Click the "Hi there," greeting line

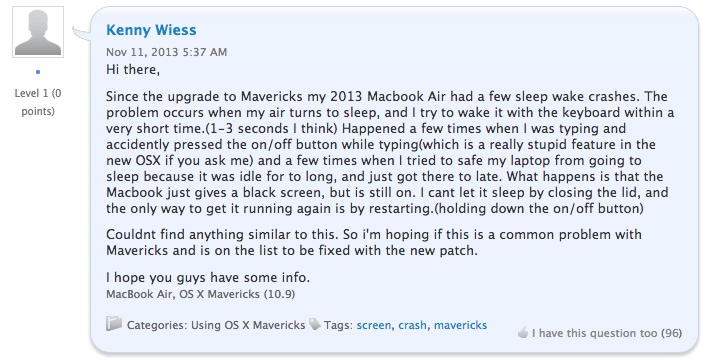click(x=133, y=70)
